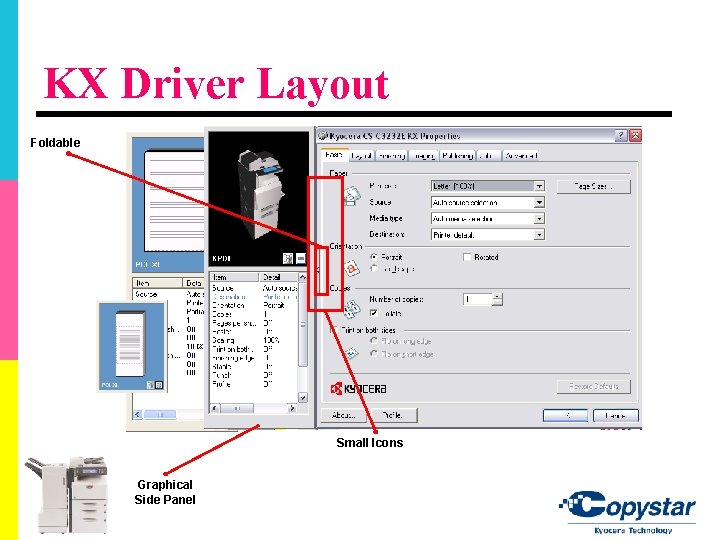This screenshot has width=720, height=540.
Task: Click the Profile button
Action: (393, 415)
